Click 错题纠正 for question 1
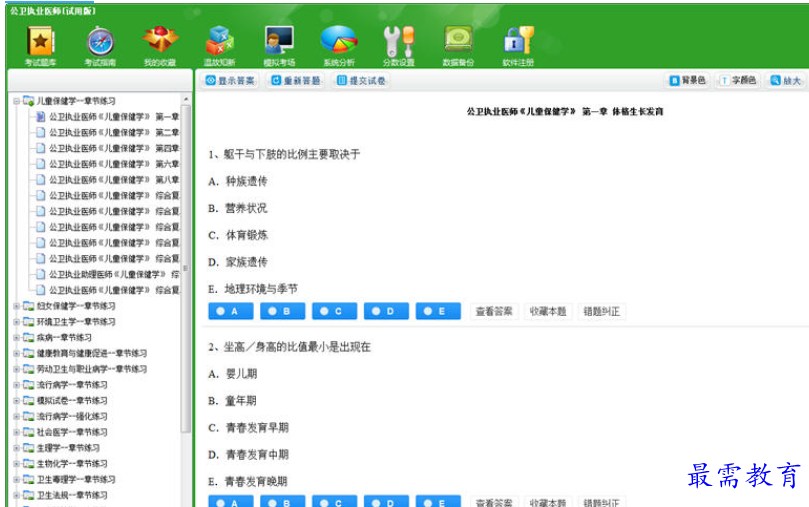Viewport: 809px width, 507px height. 602,311
